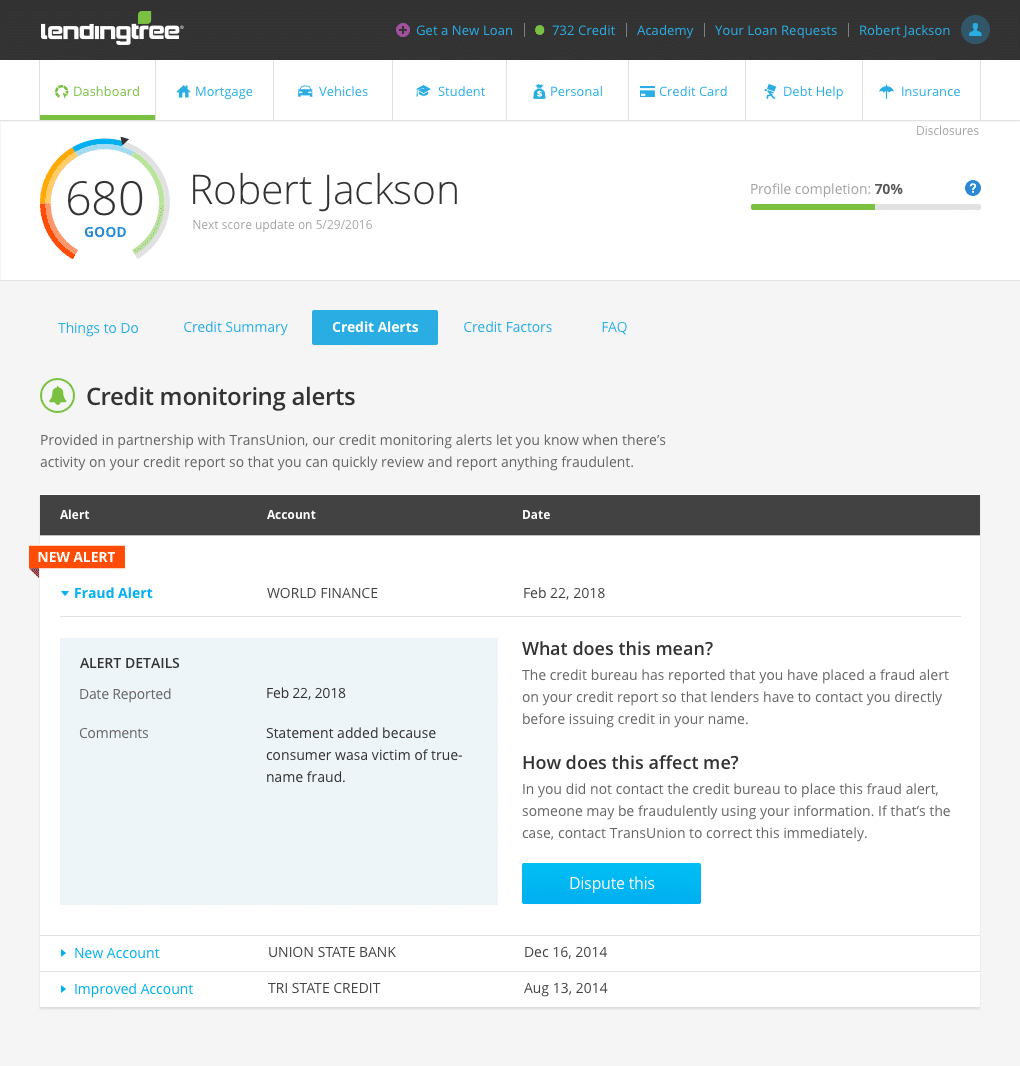Click the Credit Card icon in navigation

click(x=647, y=91)
